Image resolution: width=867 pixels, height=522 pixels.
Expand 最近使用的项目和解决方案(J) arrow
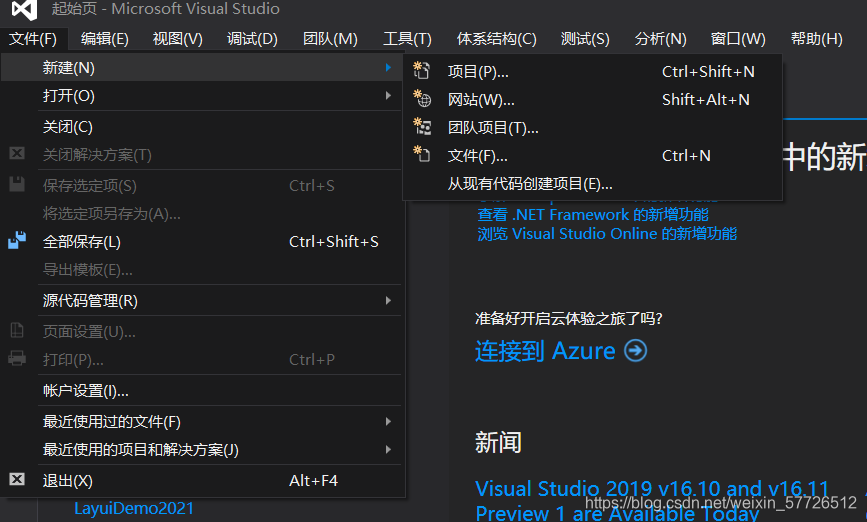tap(388, 449)
